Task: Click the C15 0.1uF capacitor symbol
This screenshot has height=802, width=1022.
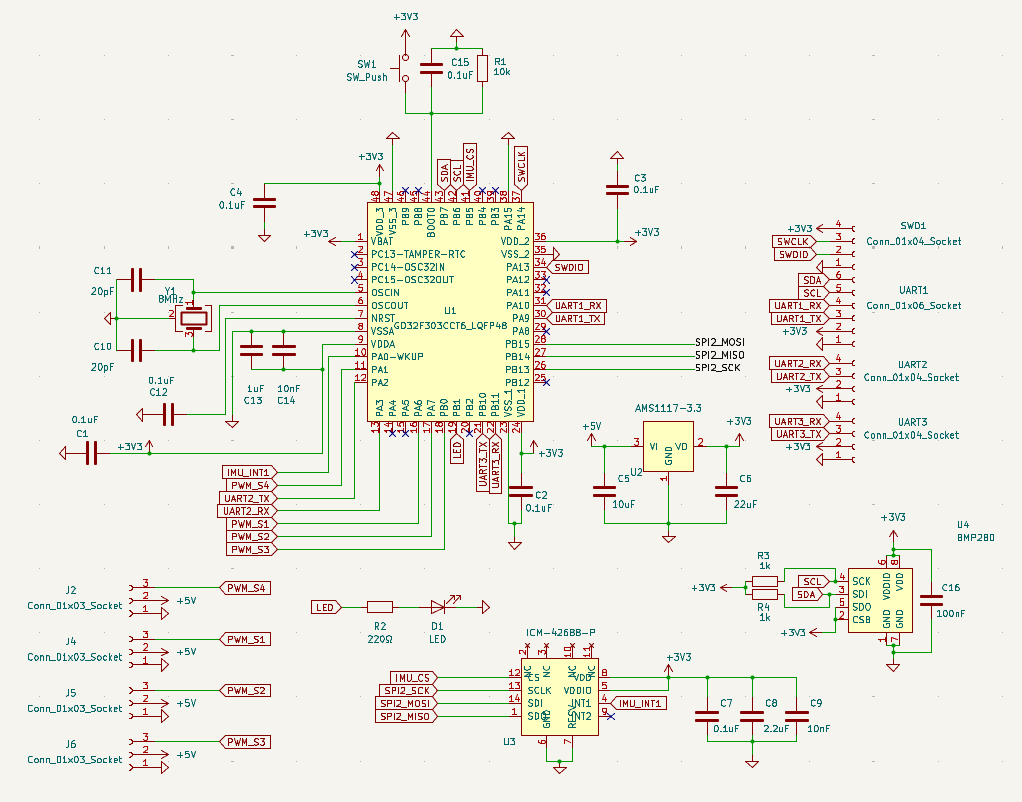Action: coord(431,68)
